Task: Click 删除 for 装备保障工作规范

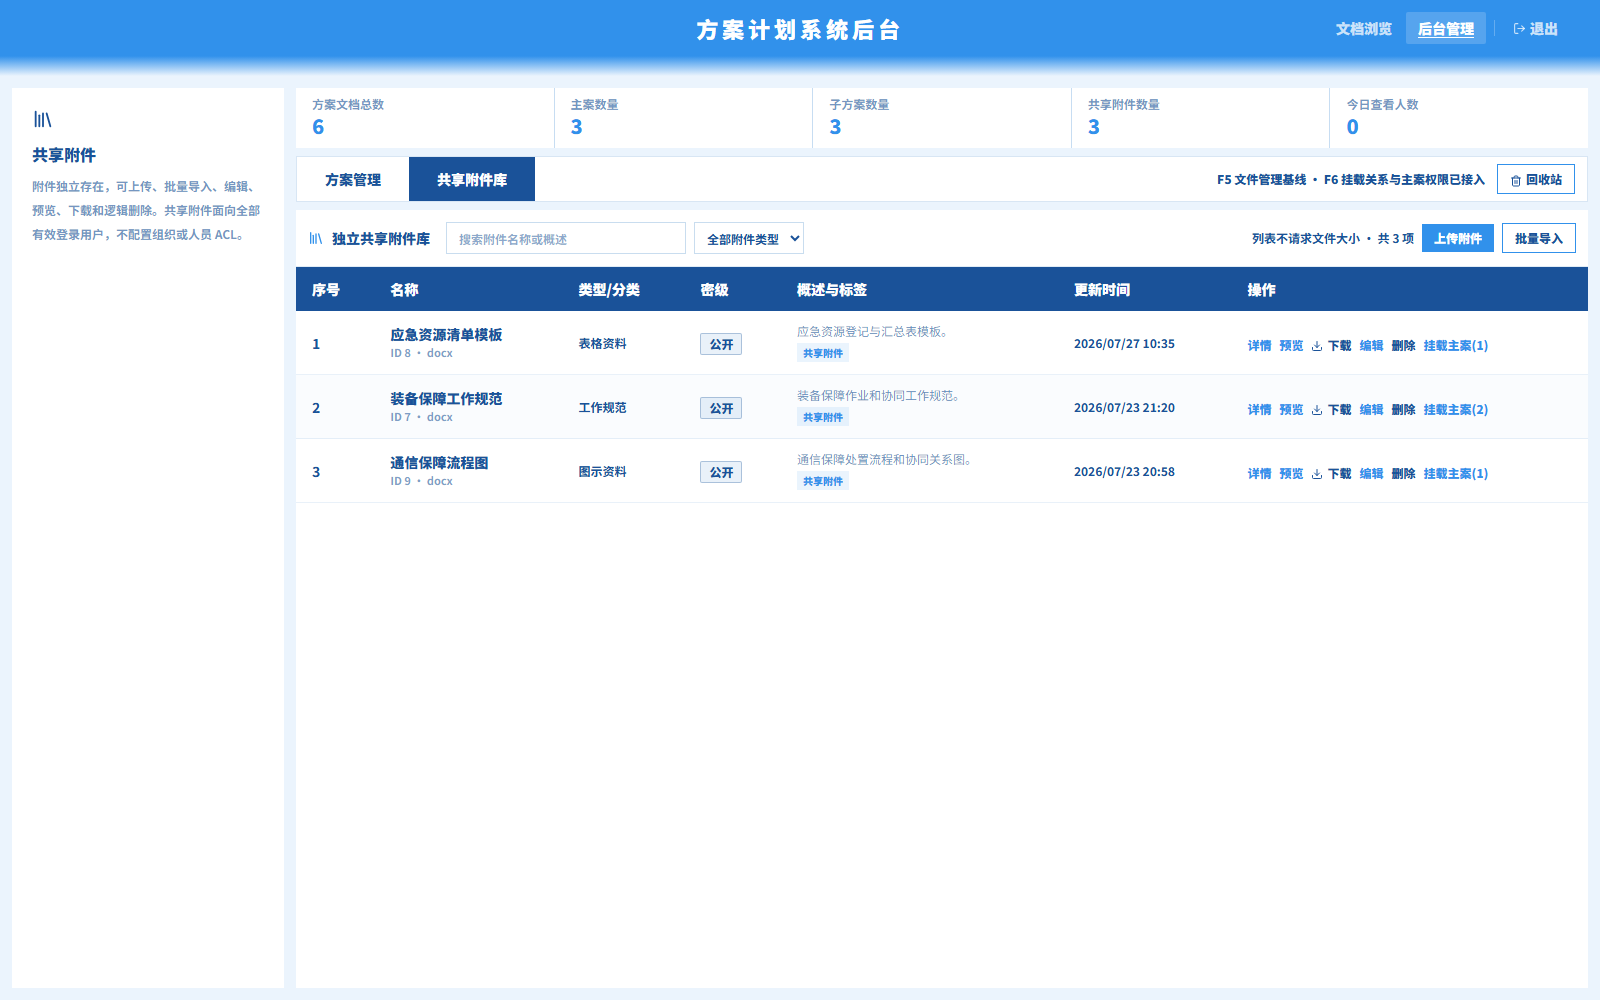Action: (1403, 410)
